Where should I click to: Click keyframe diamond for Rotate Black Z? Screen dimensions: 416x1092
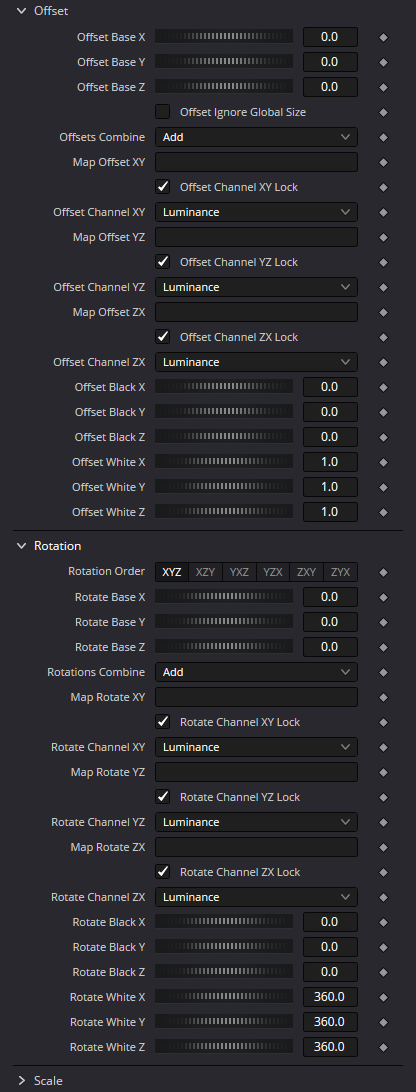pos(383,972)
